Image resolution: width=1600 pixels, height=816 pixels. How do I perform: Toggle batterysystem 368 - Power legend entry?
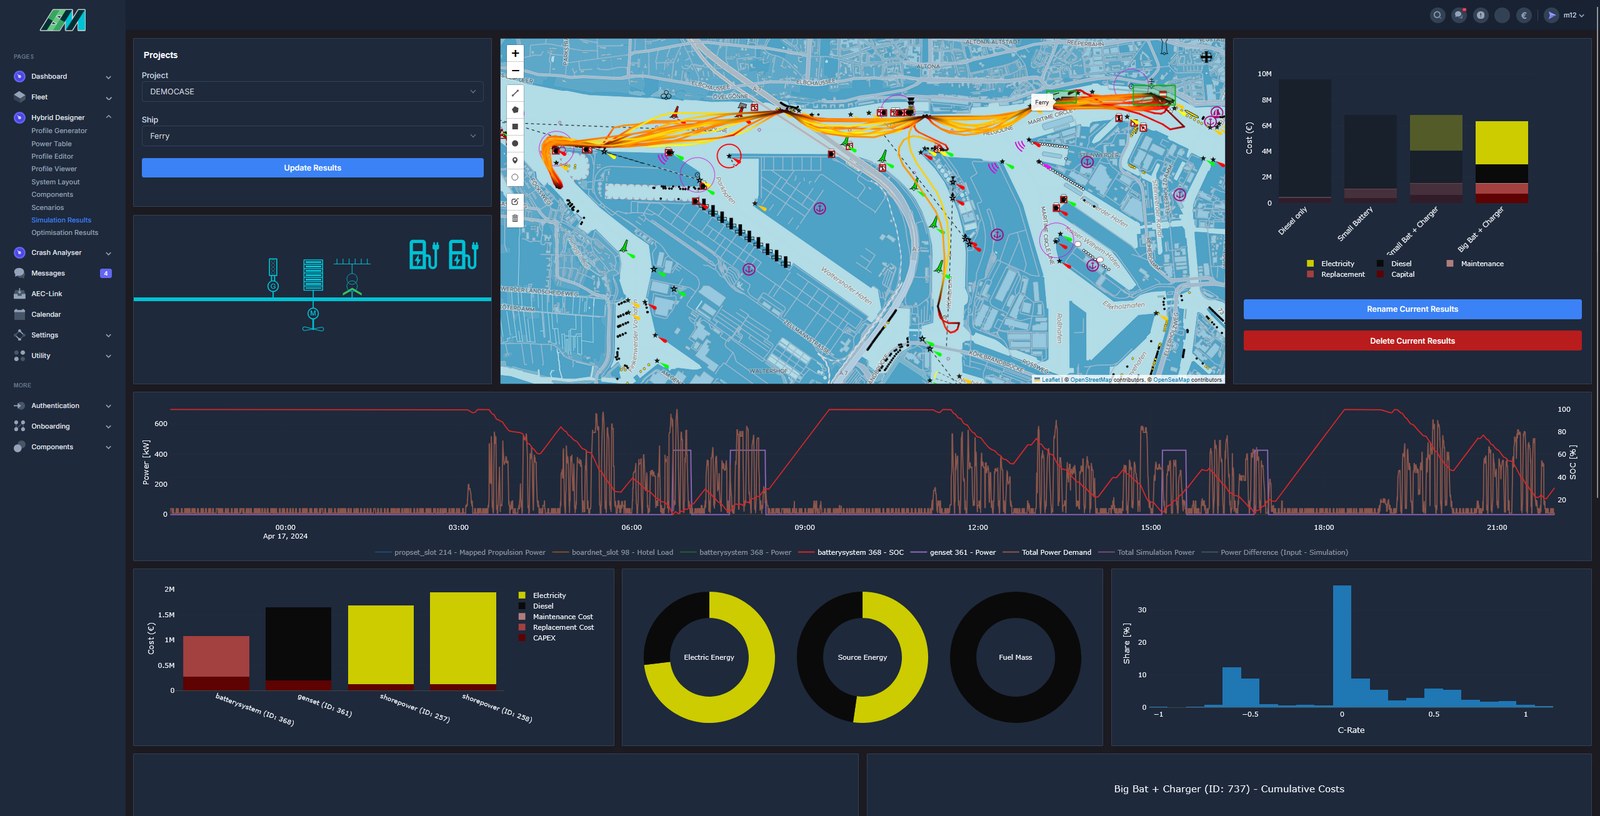point(736,552)
